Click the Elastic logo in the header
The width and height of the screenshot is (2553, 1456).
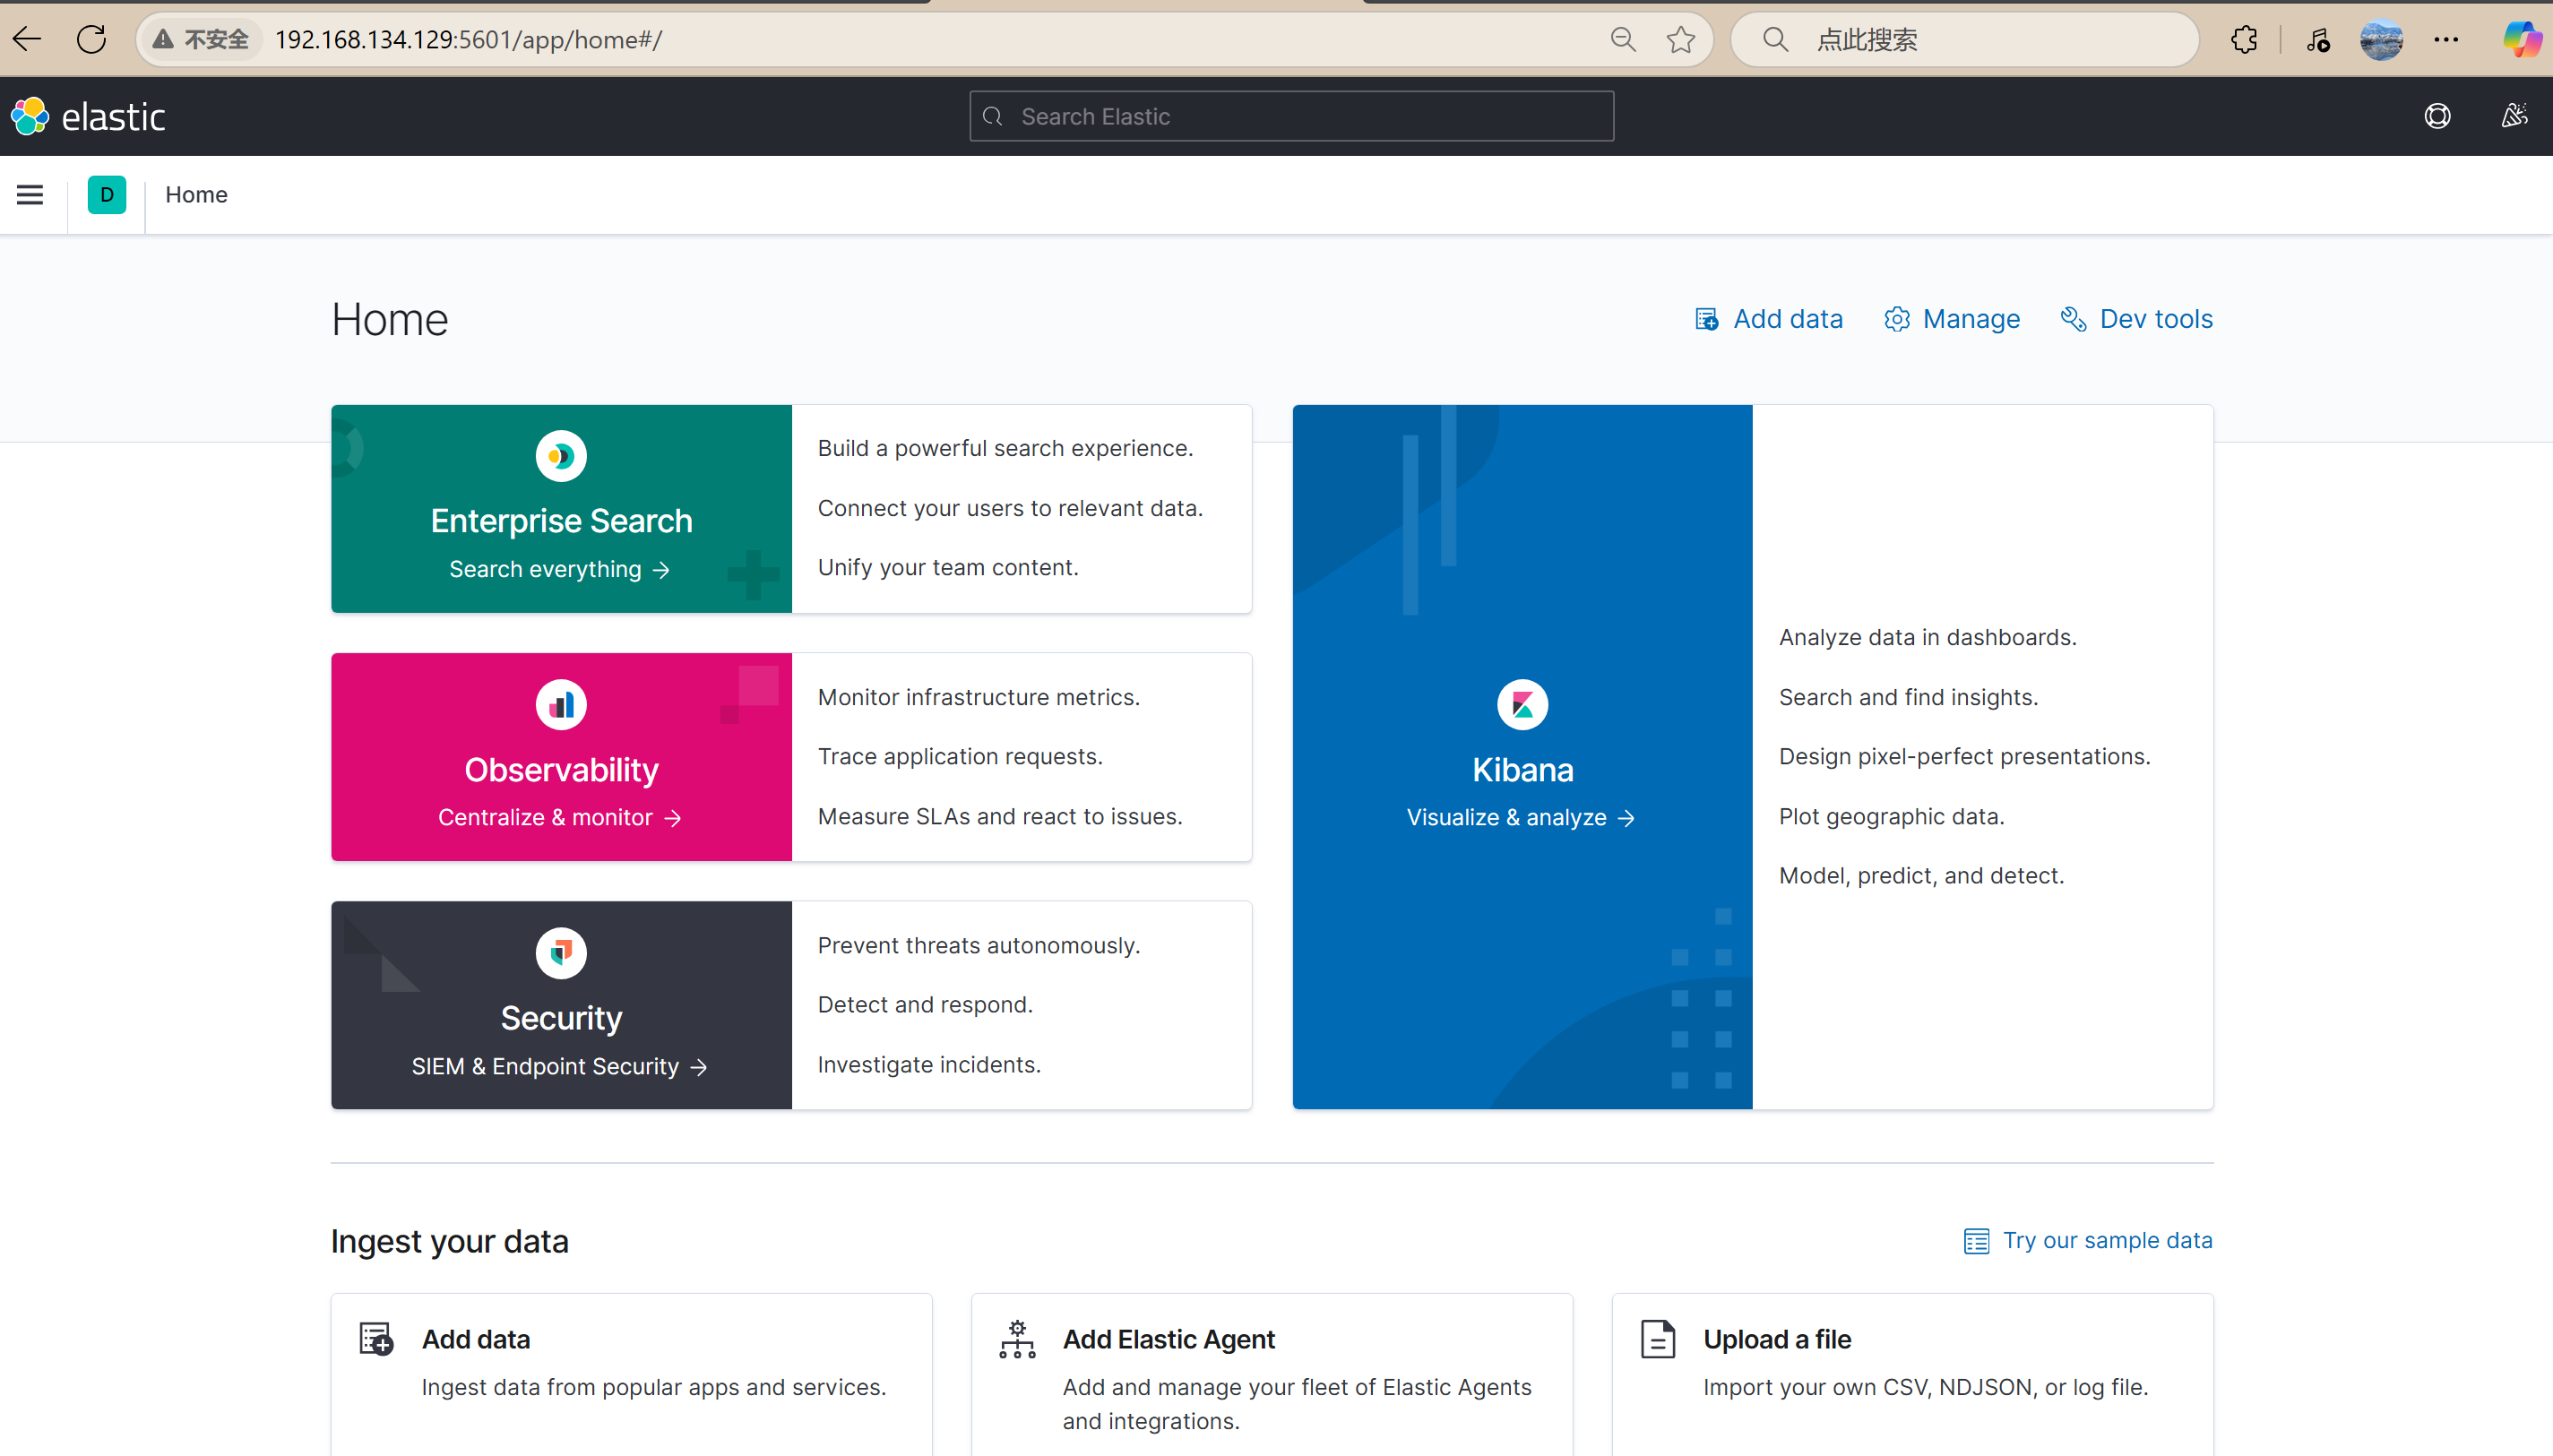[88, 116]
